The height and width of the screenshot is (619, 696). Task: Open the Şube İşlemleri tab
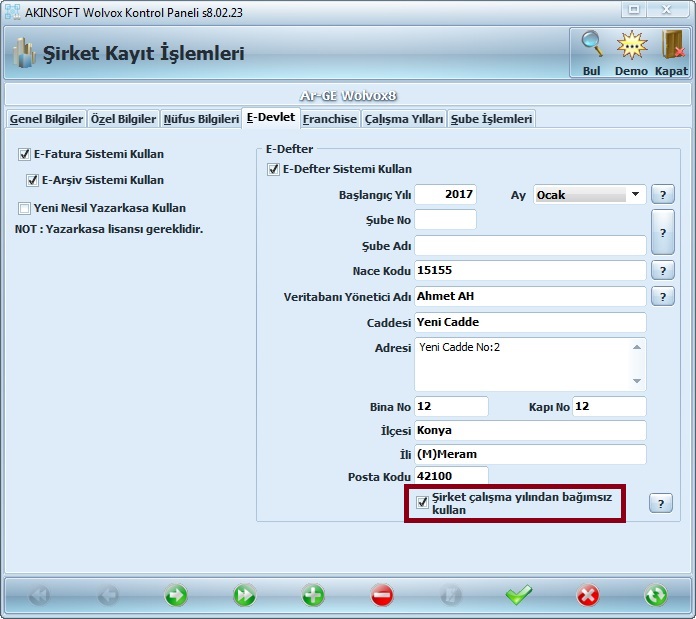tap(491, 119)
